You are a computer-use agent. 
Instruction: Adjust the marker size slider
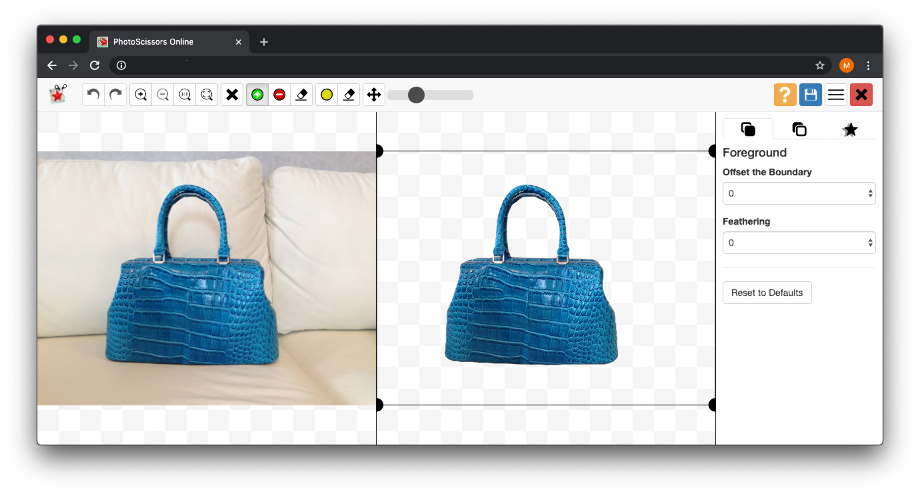pos(430,95)
